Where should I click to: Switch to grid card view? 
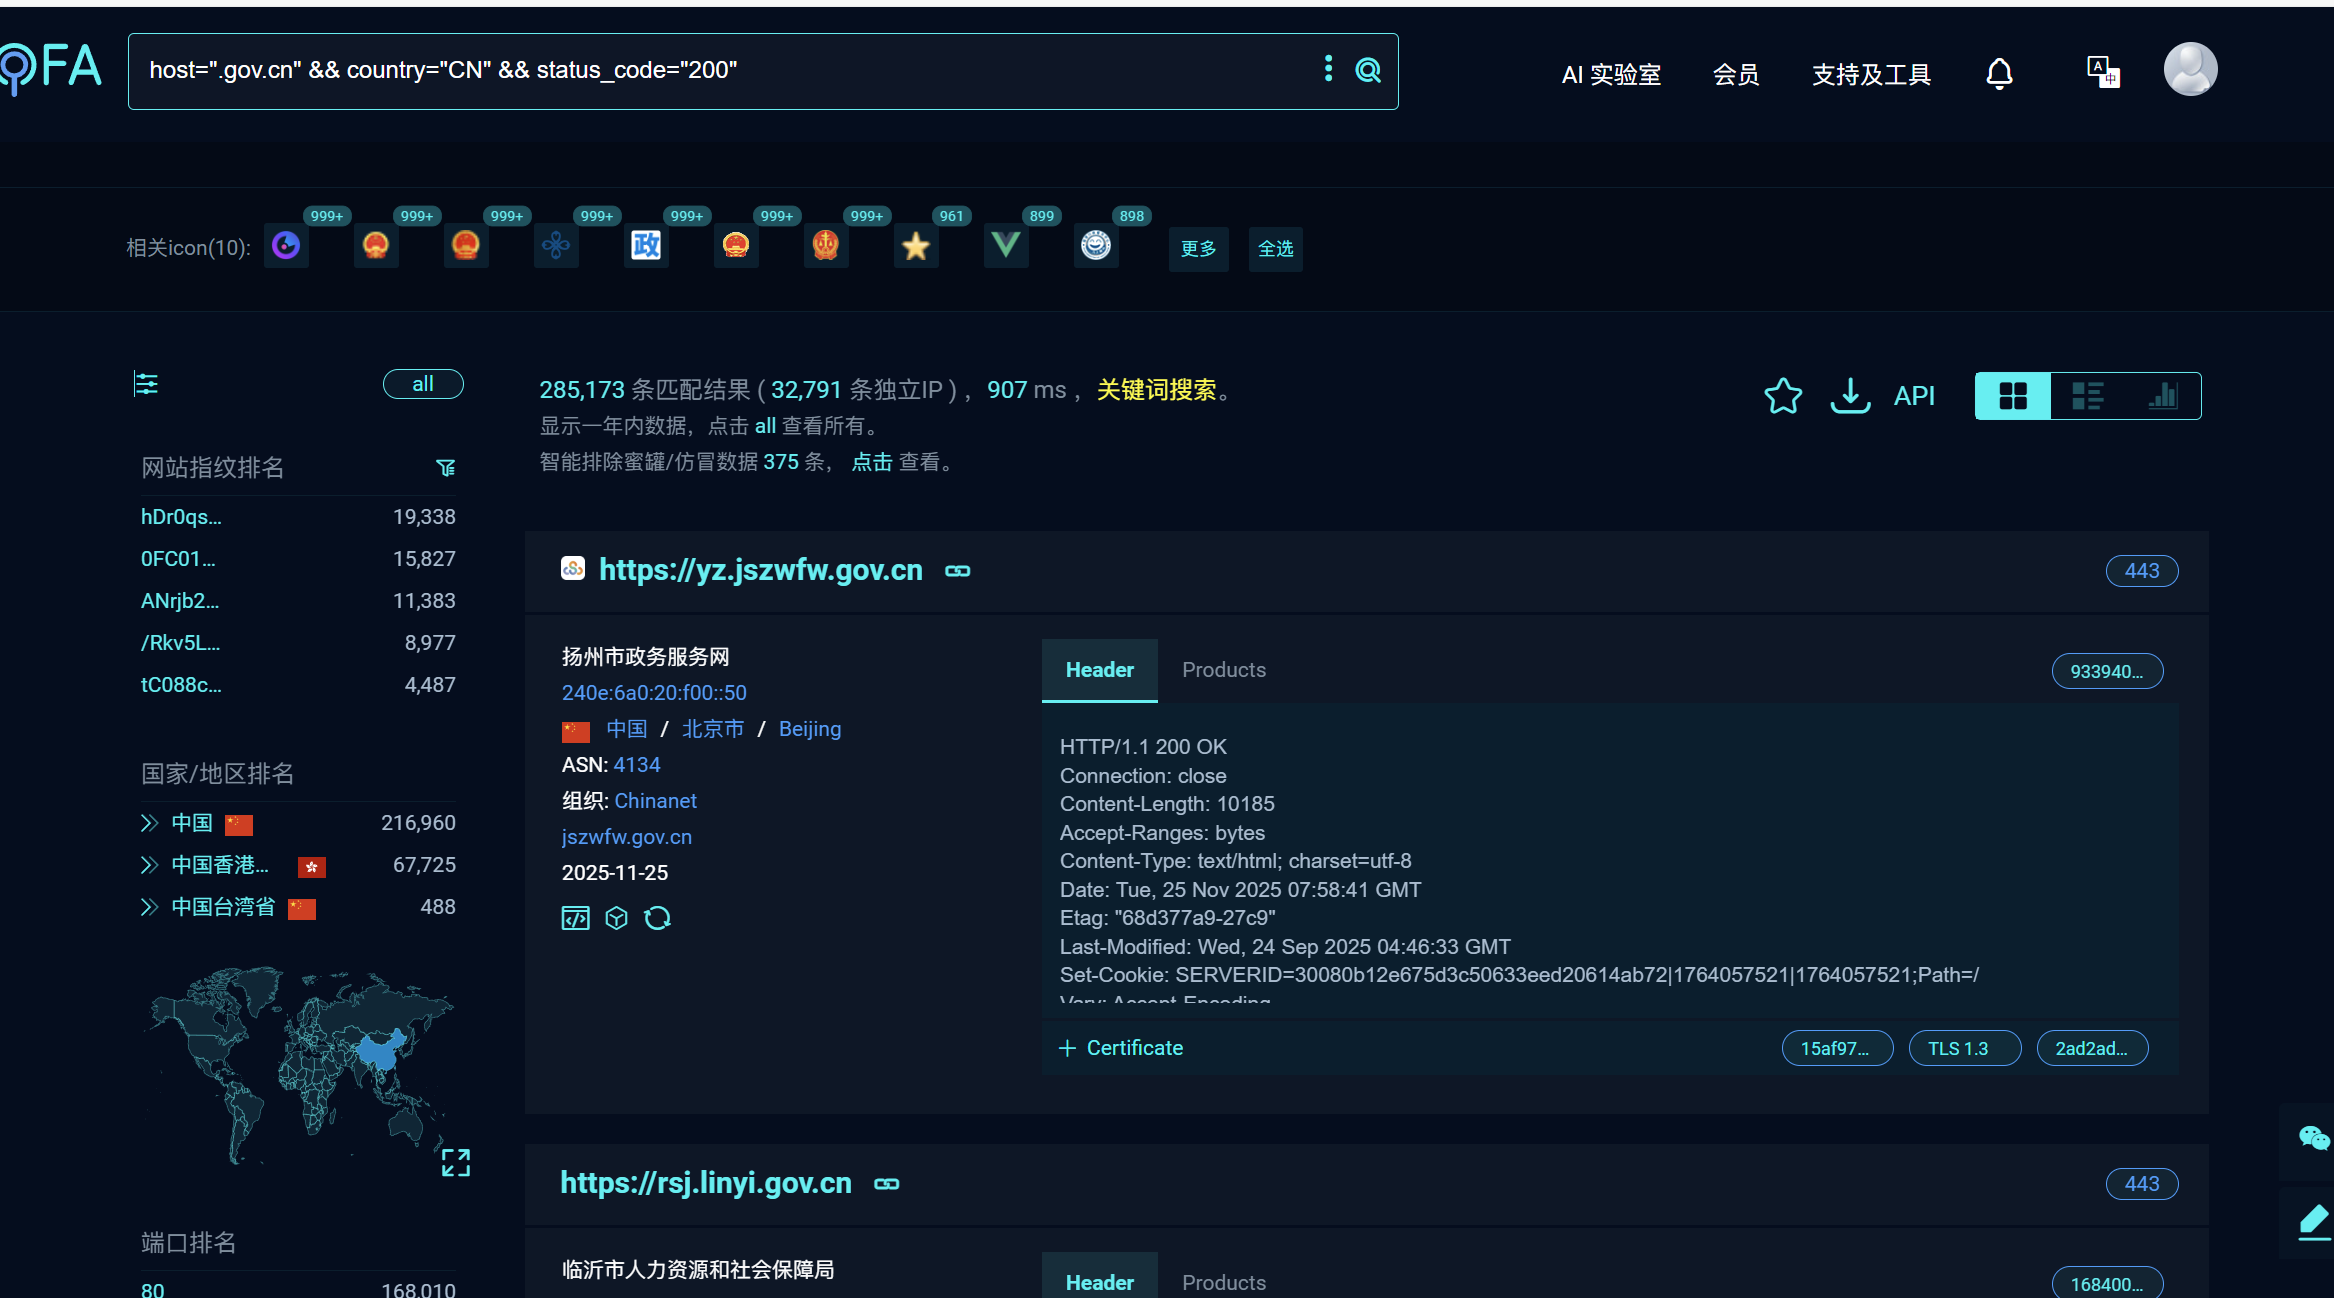tap(2012, 396)
